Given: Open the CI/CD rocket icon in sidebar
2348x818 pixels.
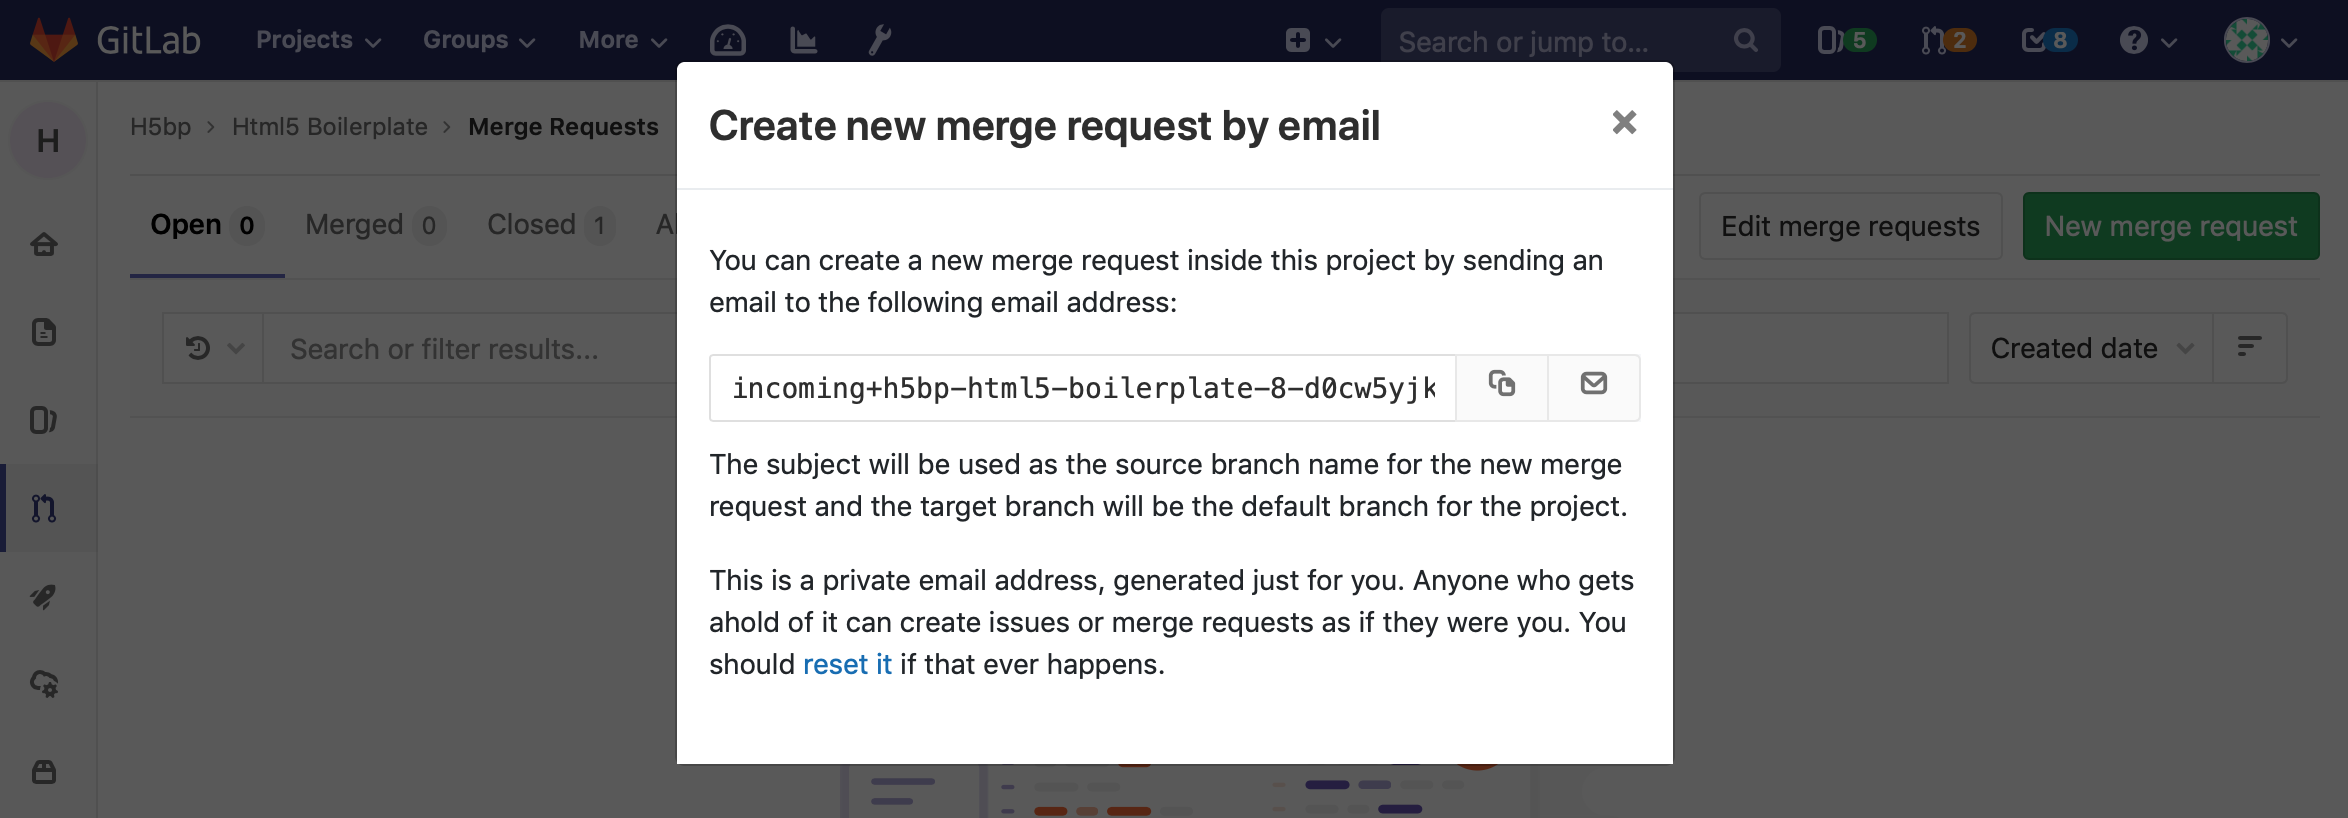Looking at the screenshot, I should click(44, 597).
